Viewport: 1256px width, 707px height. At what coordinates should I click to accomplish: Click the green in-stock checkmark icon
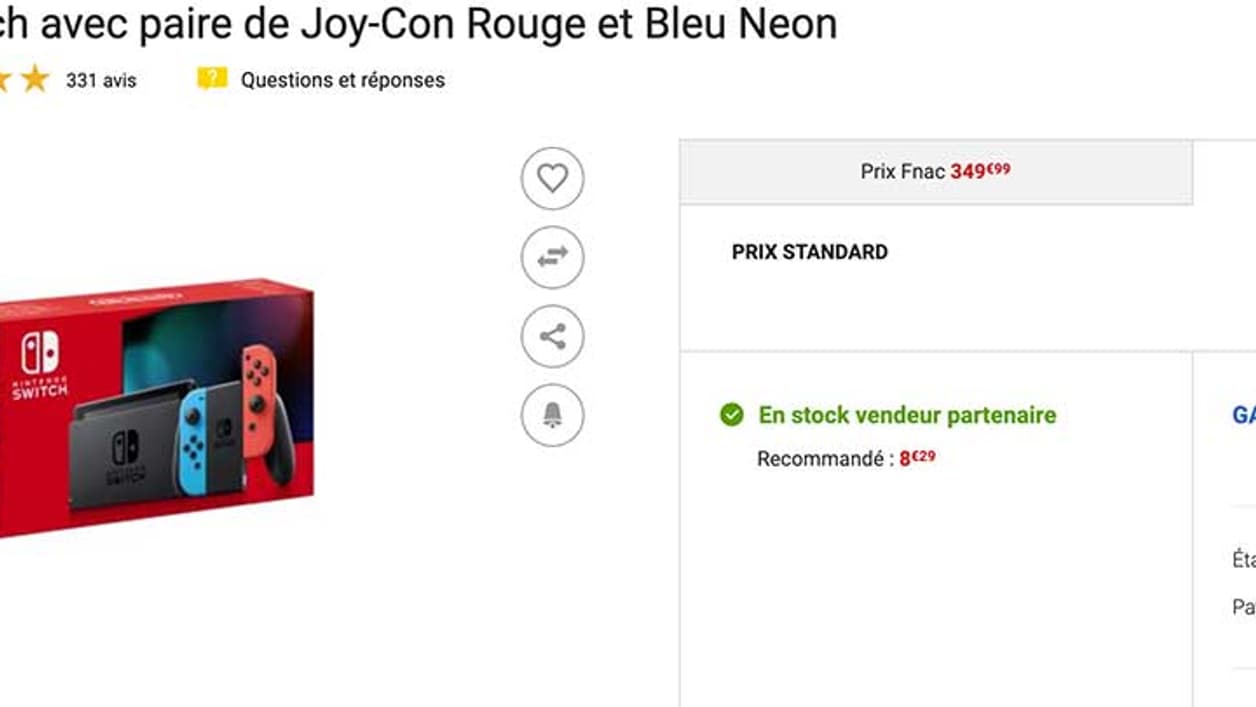pos(735,413)
